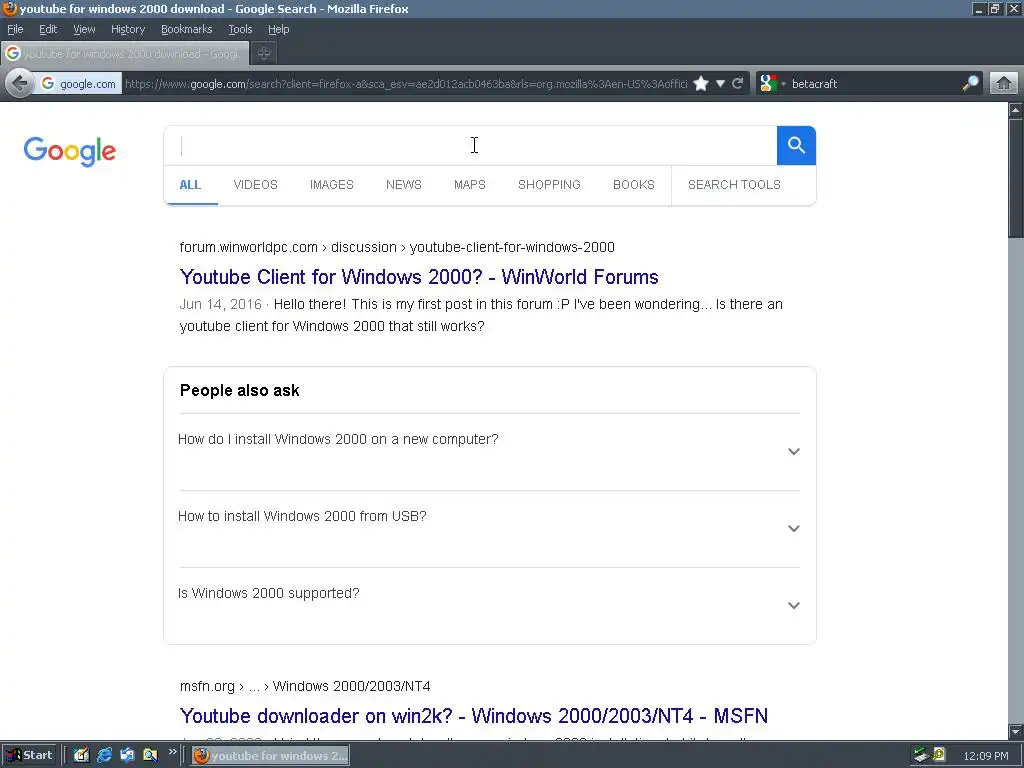Click the taskbar clock showing 12:09 PM

pyautogui.click(x=985, y=756)
